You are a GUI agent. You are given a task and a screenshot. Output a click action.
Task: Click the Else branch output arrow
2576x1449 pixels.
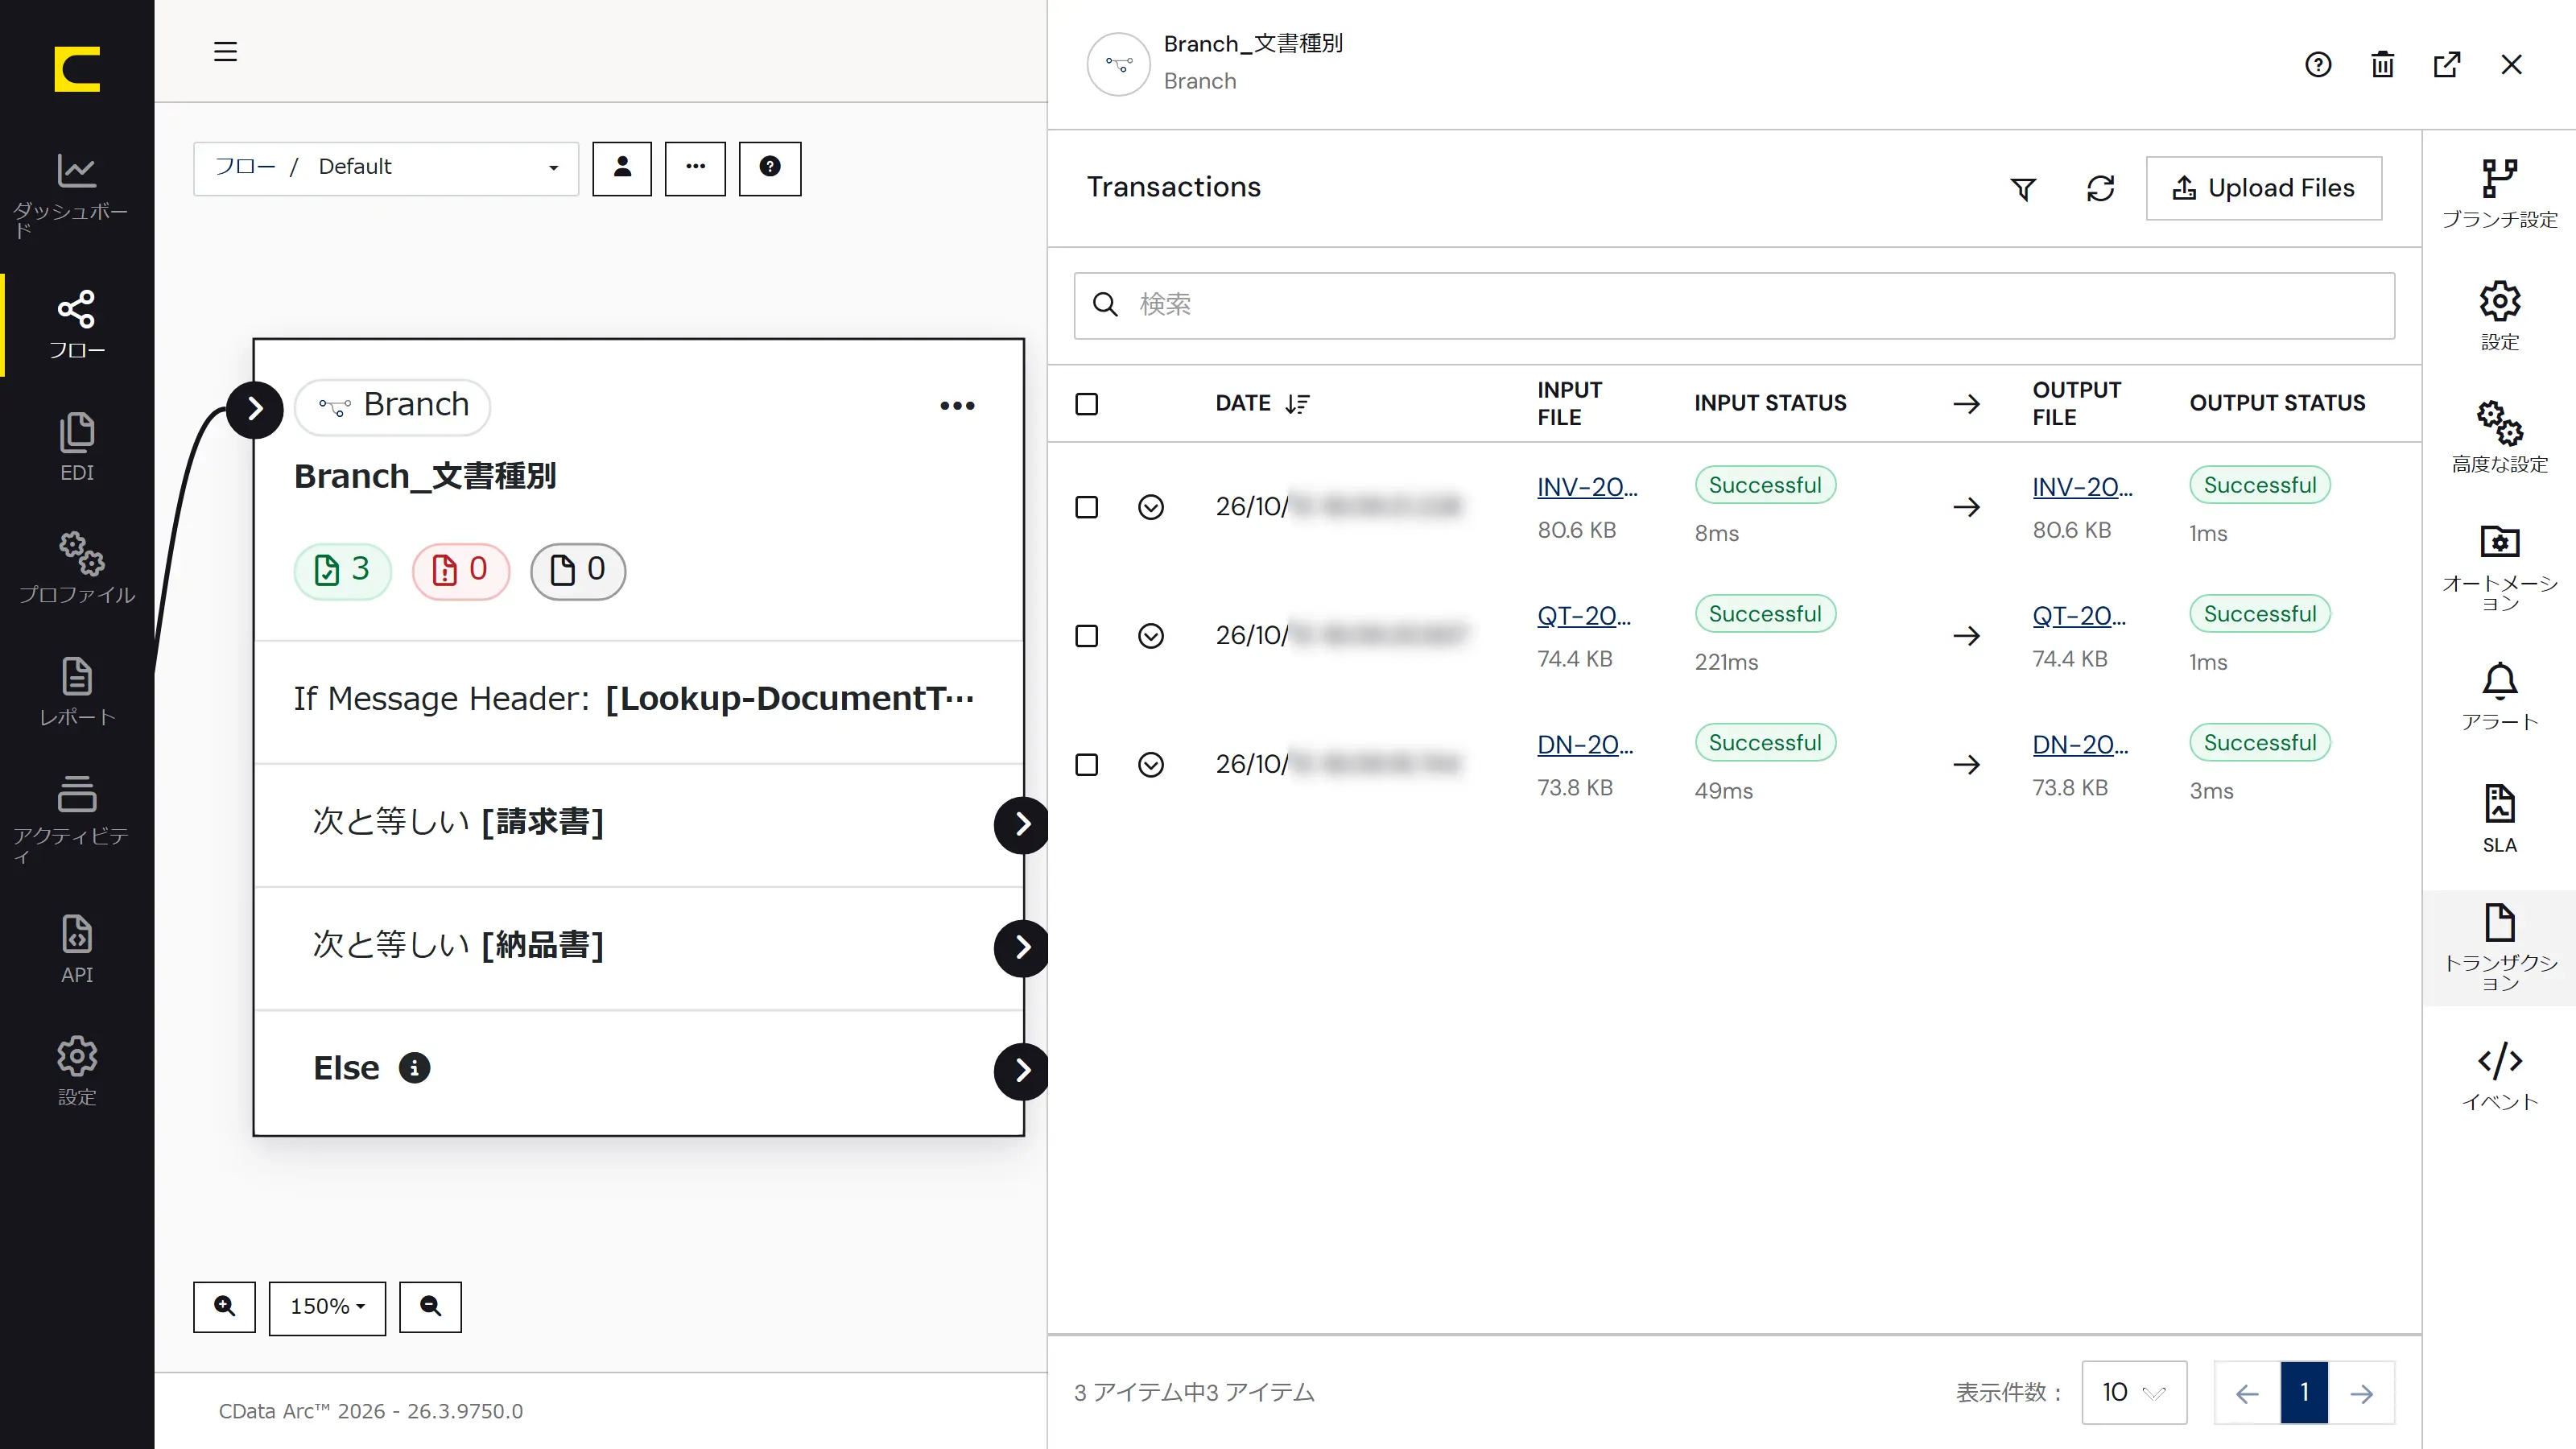coord(1022,1070)
